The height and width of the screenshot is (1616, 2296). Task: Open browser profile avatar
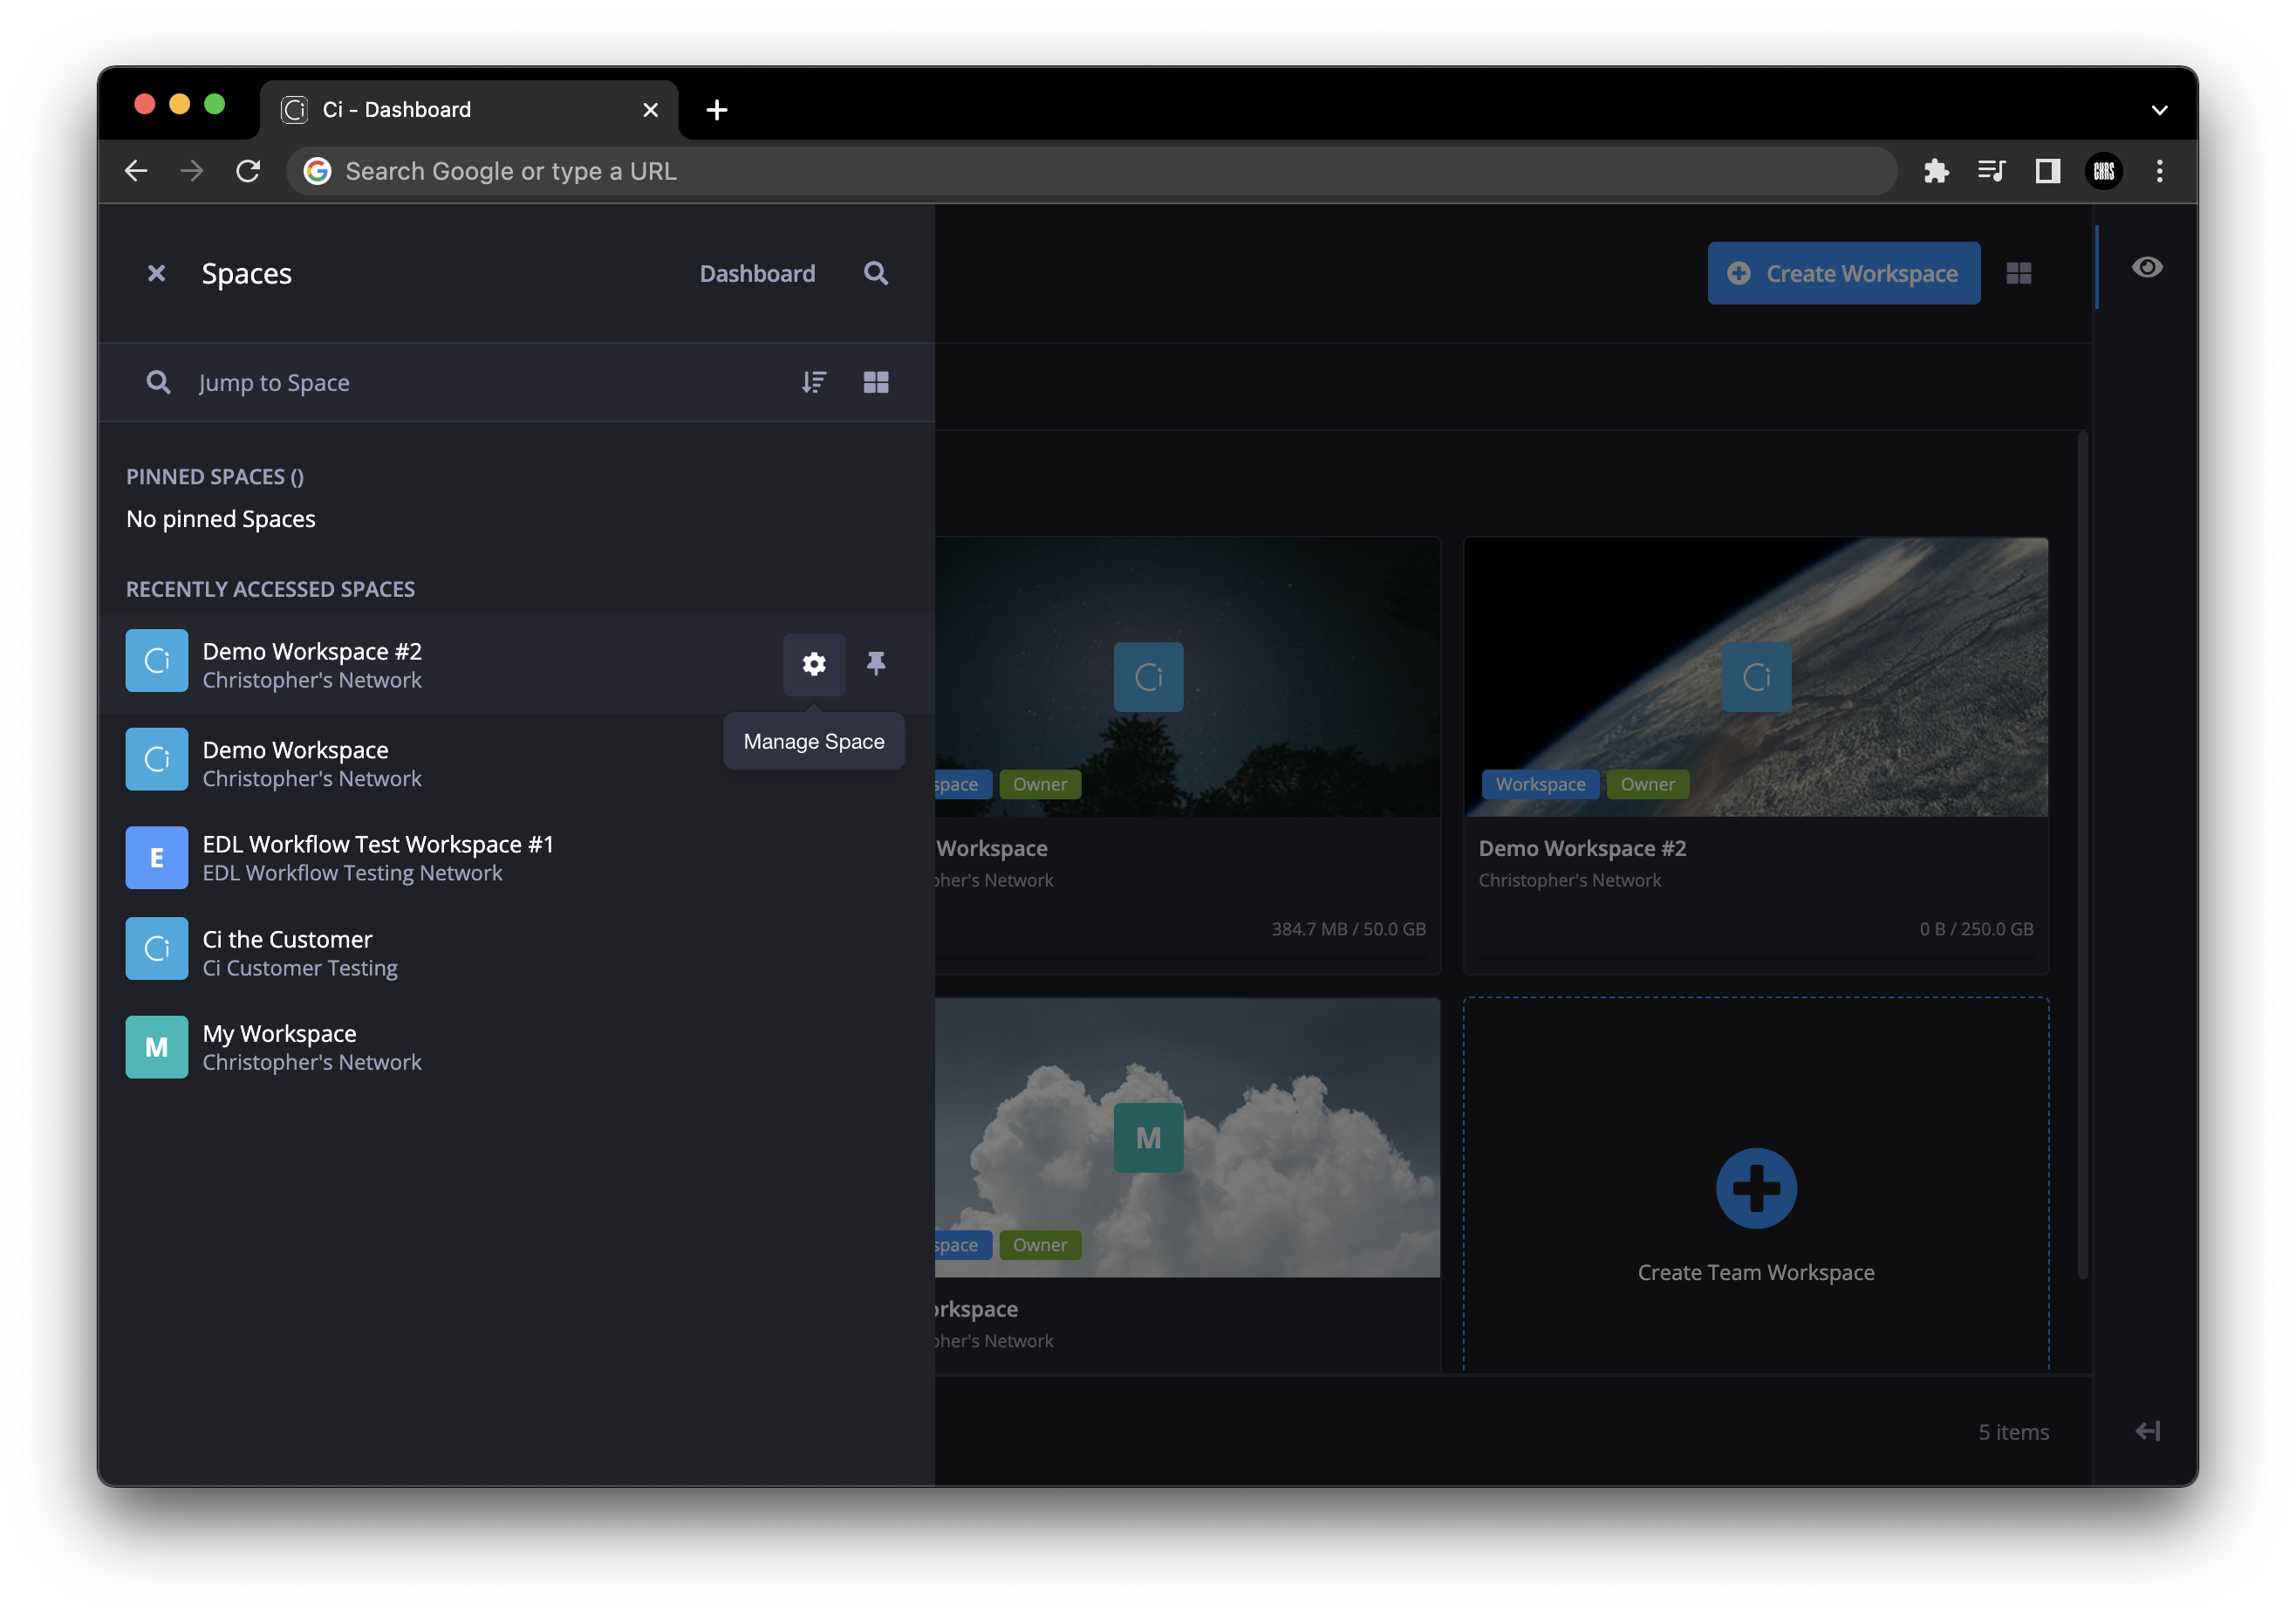(x=2104, y=171)
